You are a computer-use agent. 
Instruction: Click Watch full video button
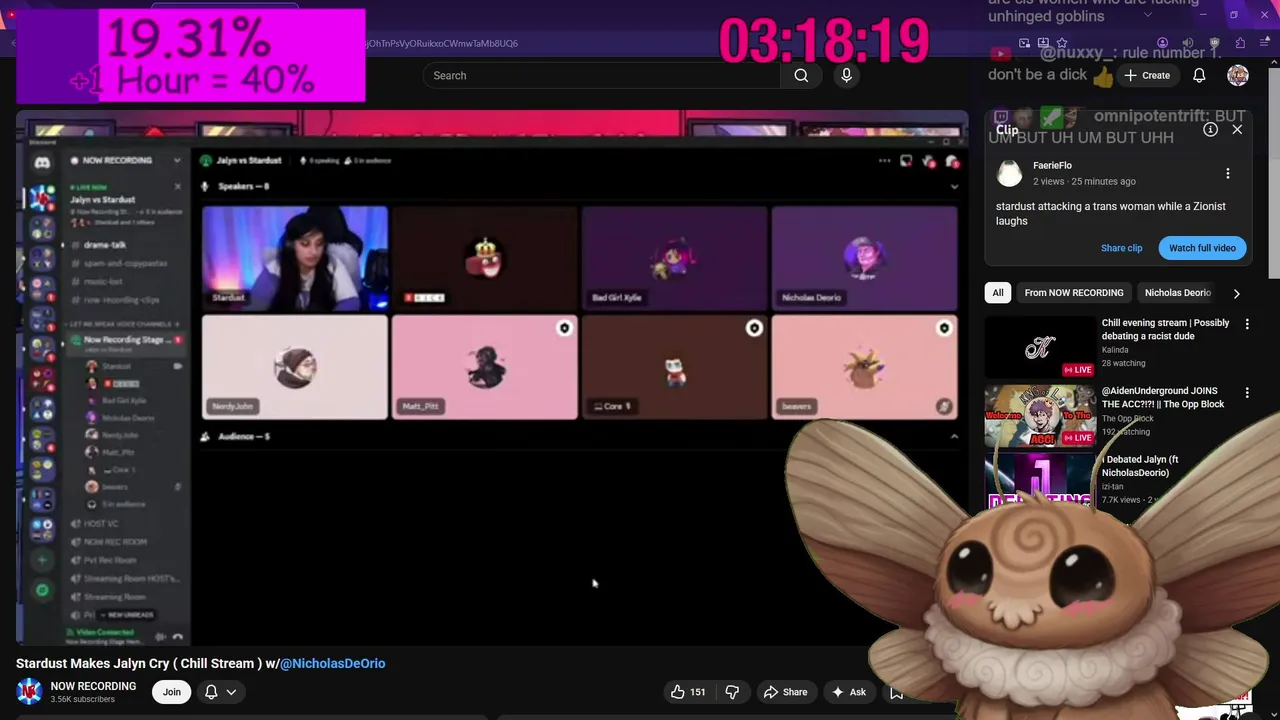pos(1202,248)
